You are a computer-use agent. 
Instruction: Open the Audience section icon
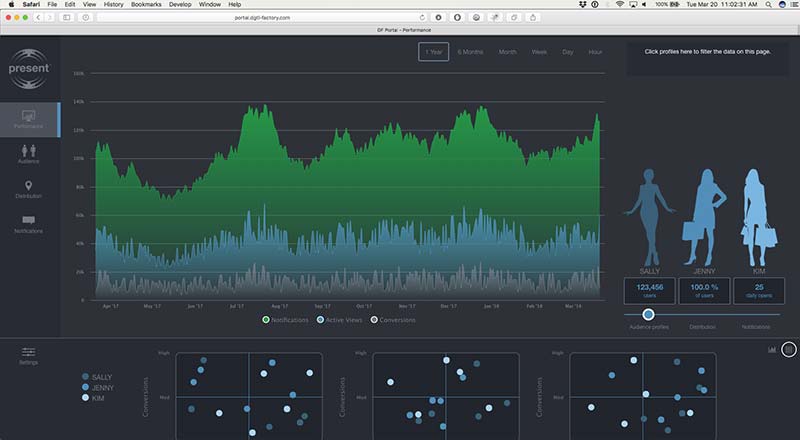(x=29, y=151)
